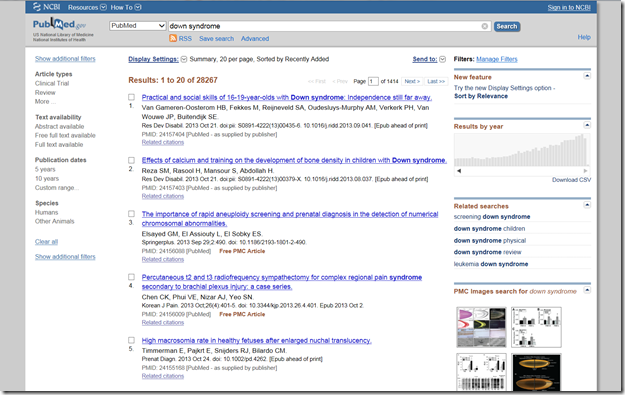Collapse the New feature panel
Viewport: 625px width, 395px height.
pyautogui.click(x=587, y=76)
